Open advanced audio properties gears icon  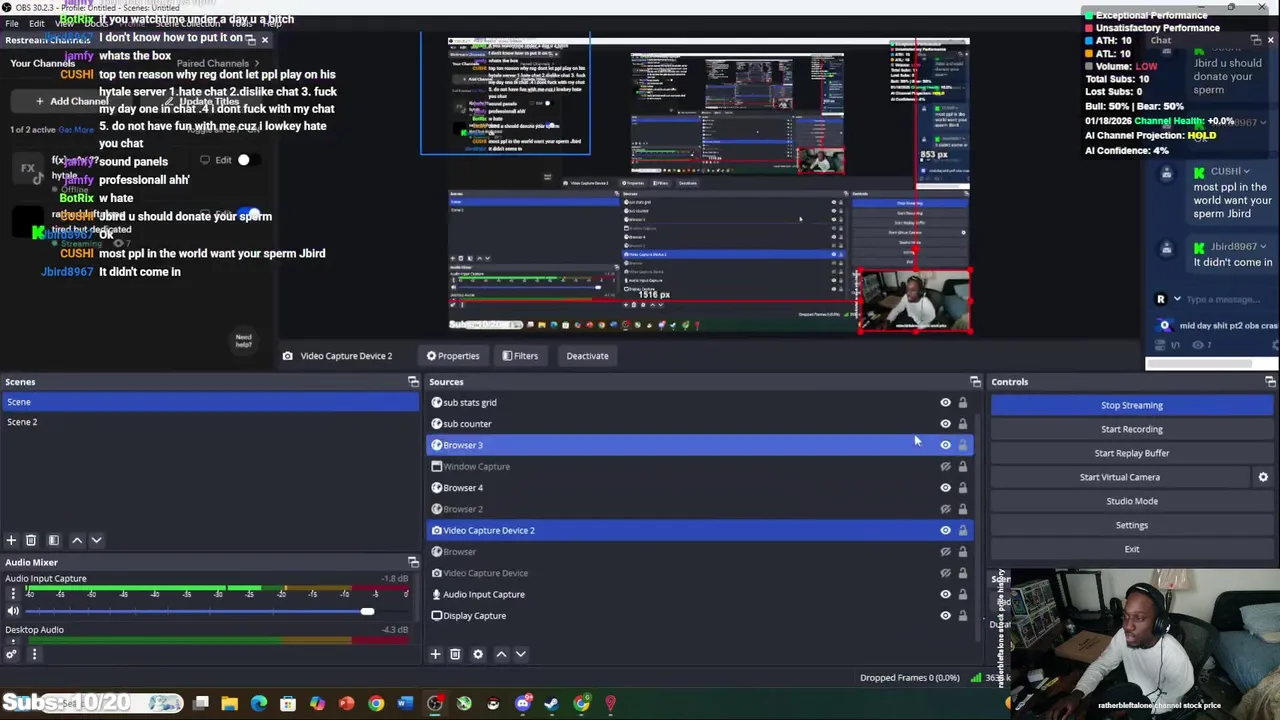(x=11, y=655)
